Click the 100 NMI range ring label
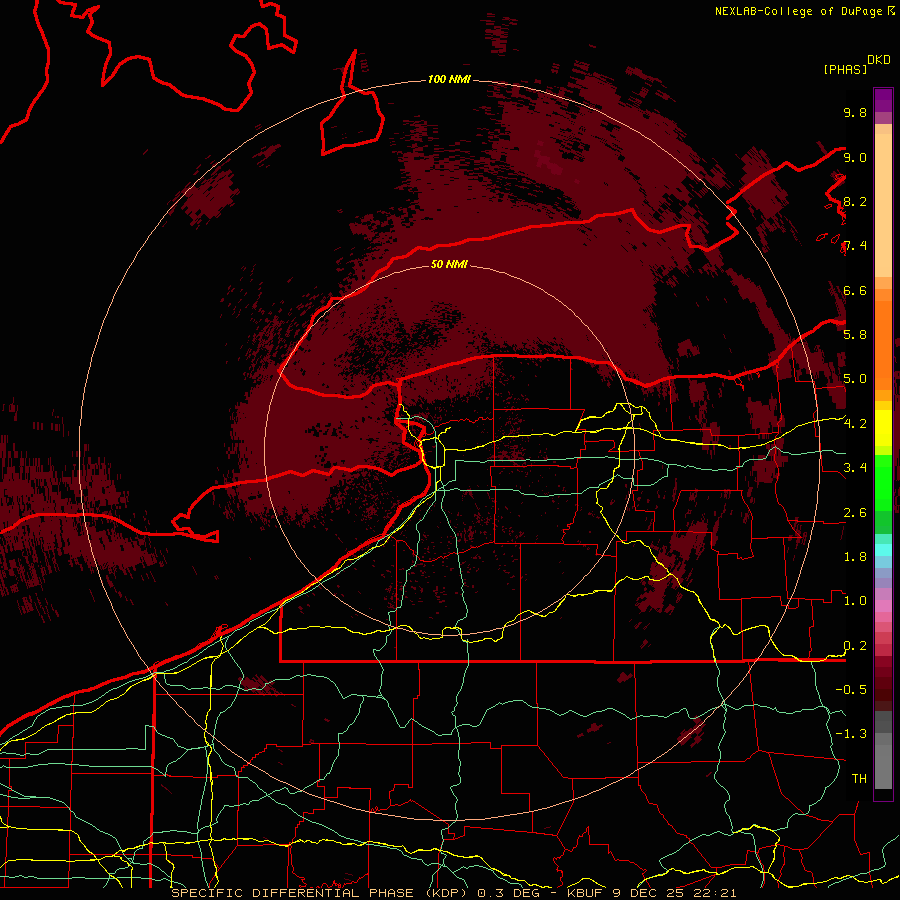The width and height of the screenshot is (900, 900). [449, 79]
